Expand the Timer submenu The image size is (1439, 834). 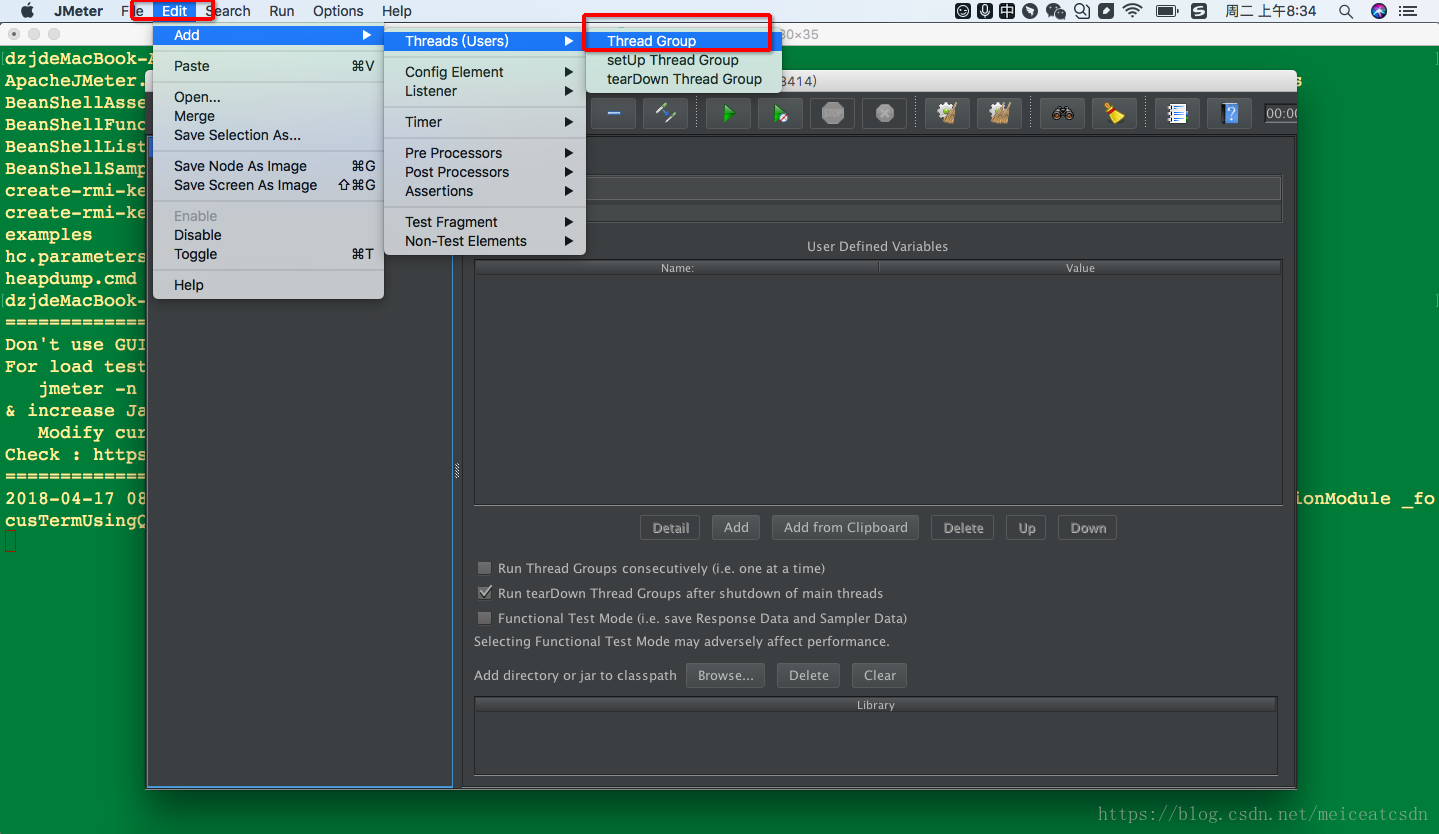[x=484, y=122]
